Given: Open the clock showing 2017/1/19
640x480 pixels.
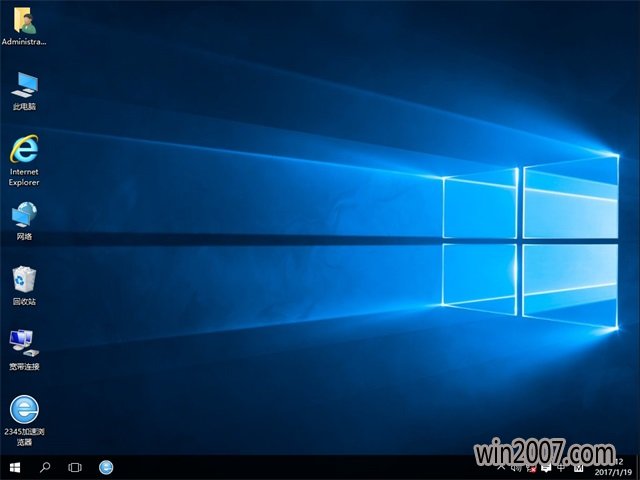Looking at the screenshot, I should point(613,468).
